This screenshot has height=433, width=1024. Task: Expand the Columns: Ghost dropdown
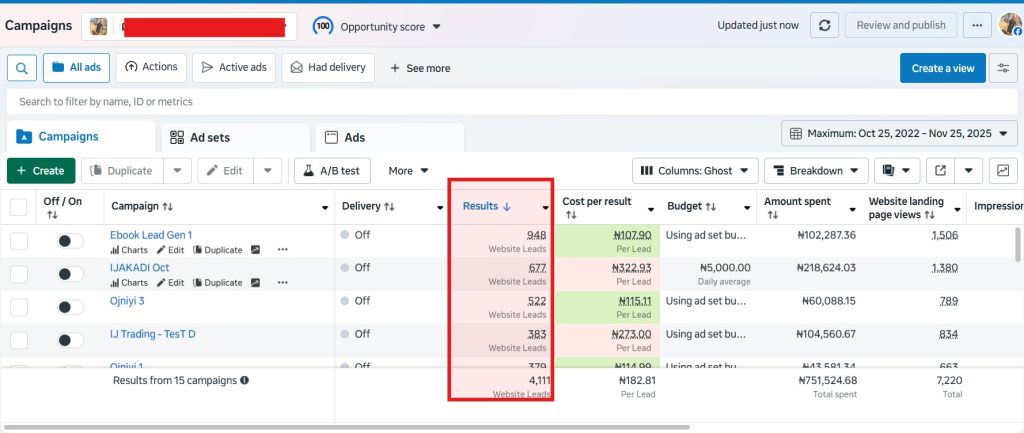pos(695,171)
